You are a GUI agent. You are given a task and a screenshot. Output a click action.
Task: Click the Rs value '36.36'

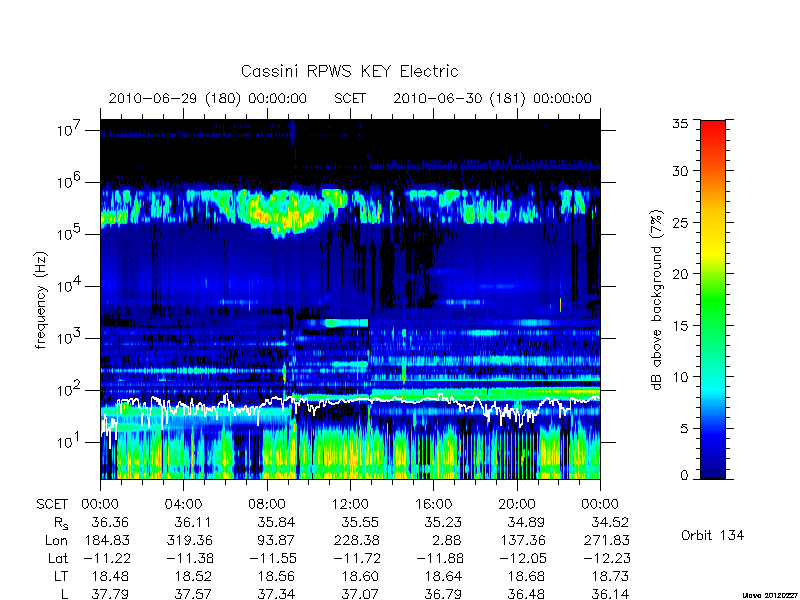click(110, 522)
